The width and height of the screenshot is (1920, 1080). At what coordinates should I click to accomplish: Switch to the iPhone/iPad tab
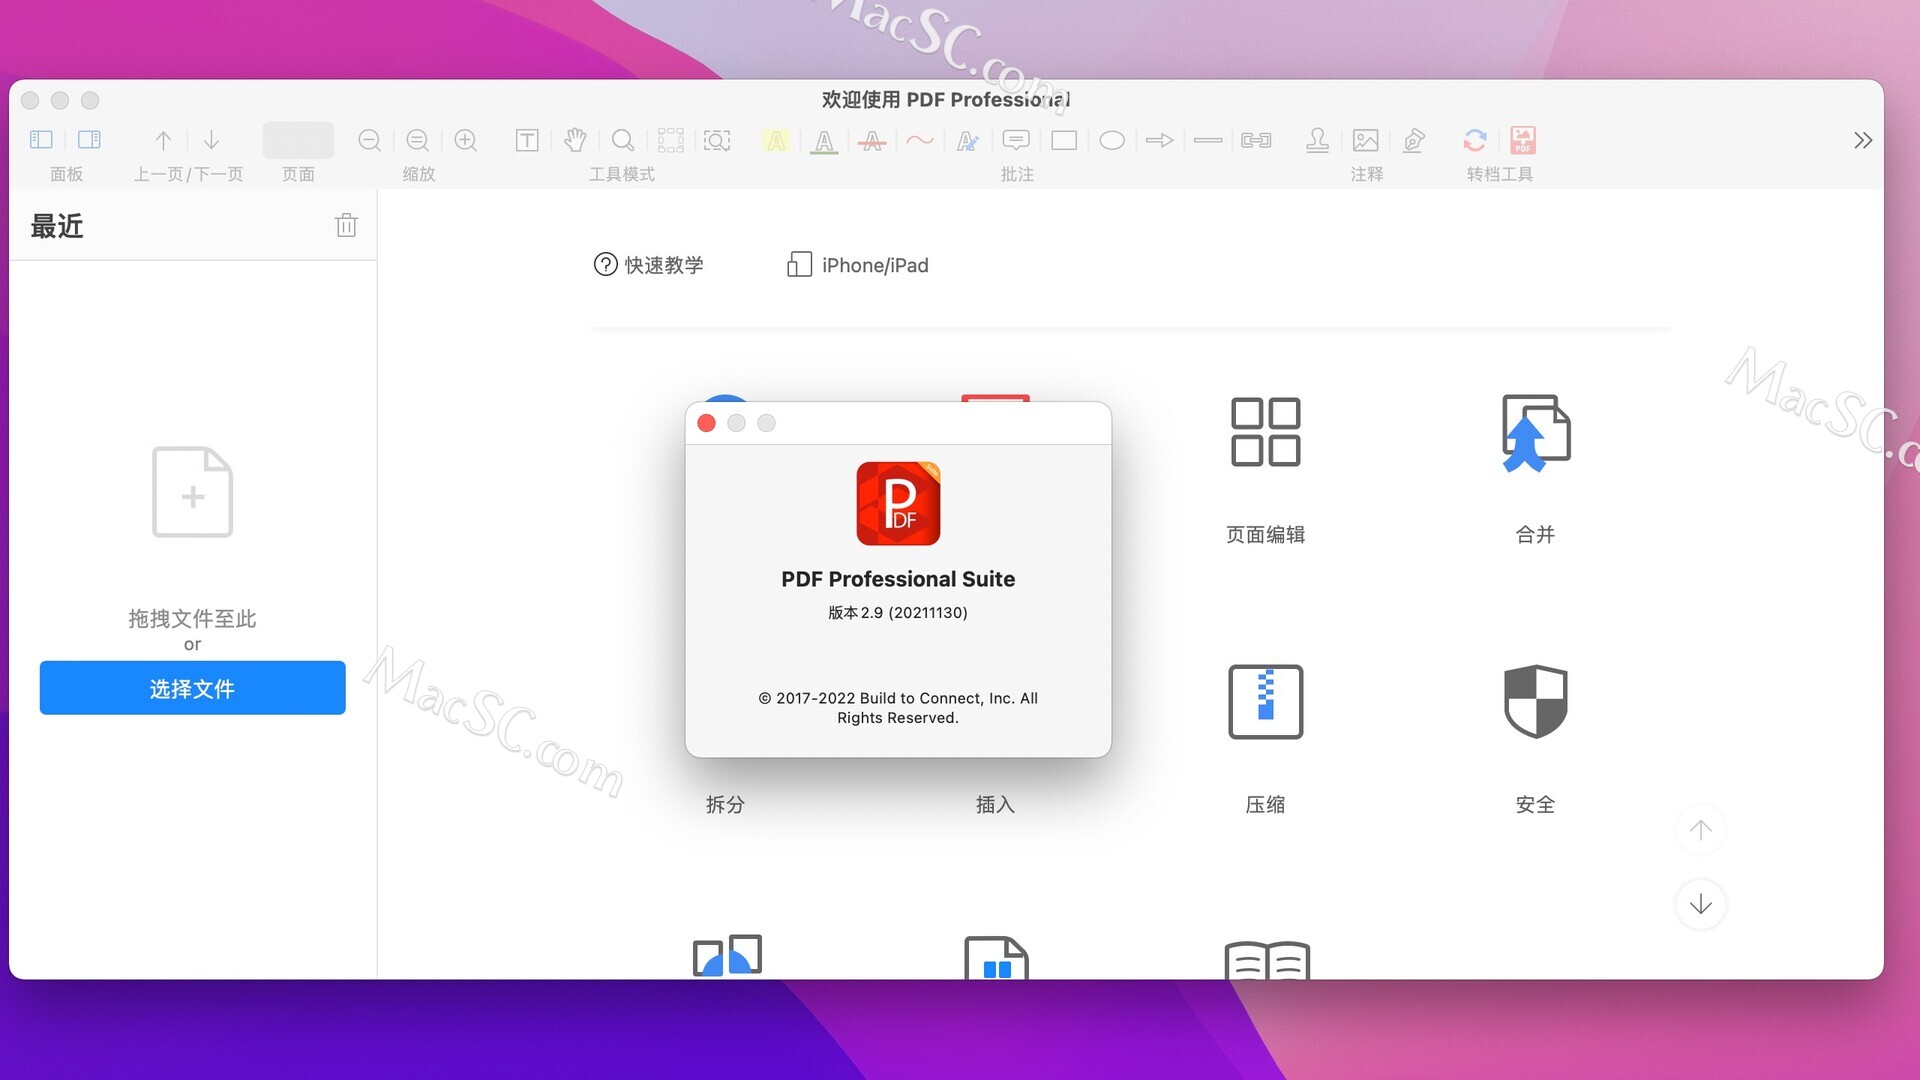click(x=857, y=264)
